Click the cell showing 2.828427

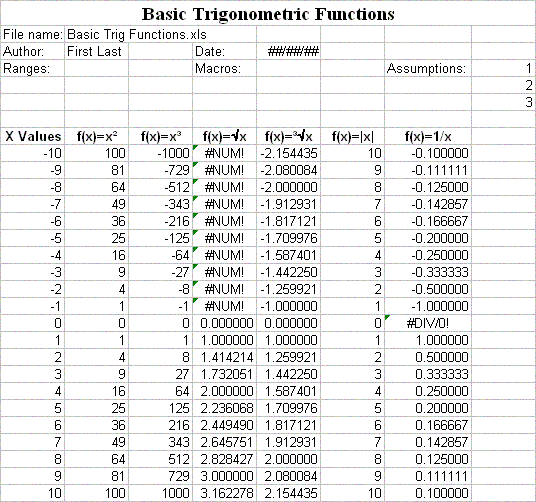[x=225, y=459]
